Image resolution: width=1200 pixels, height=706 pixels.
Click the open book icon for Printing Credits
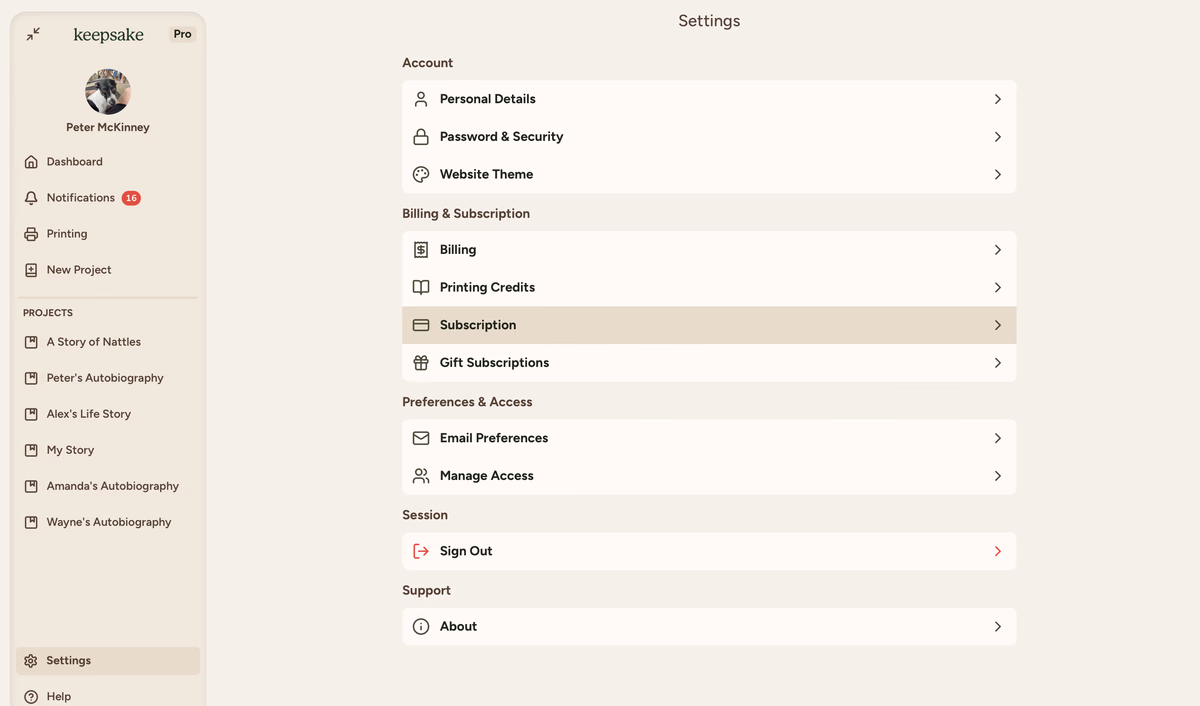(x=421, y=288)
